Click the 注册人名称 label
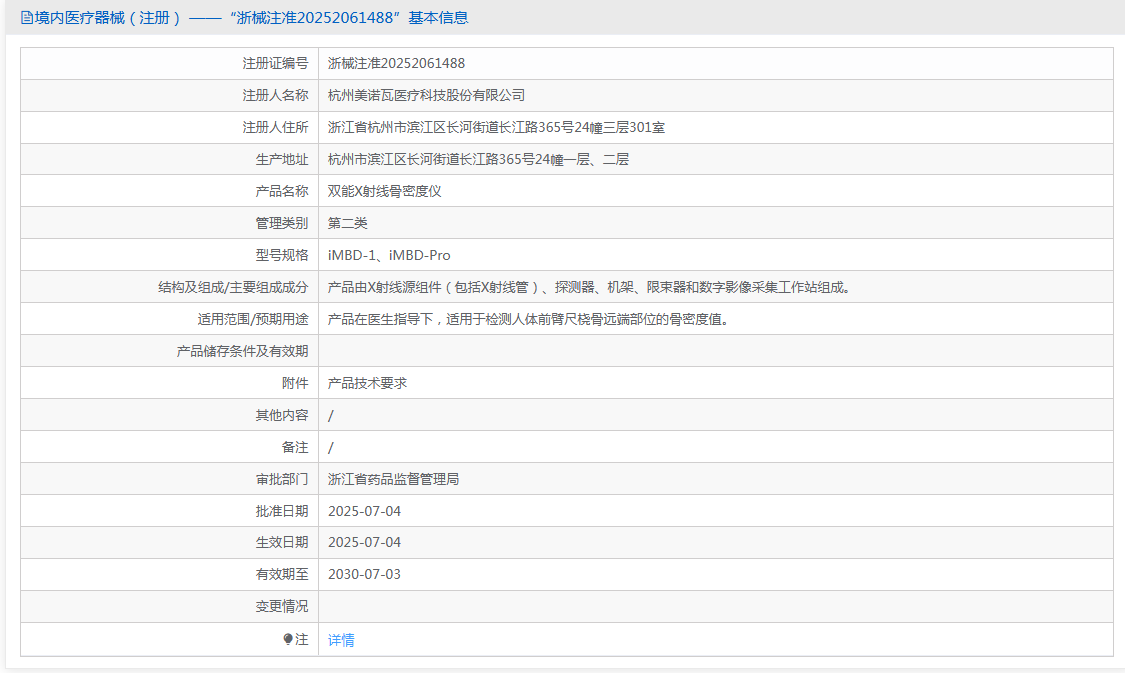The height and width of the screenshot is (673, 1125). click(x=276, y=95)
